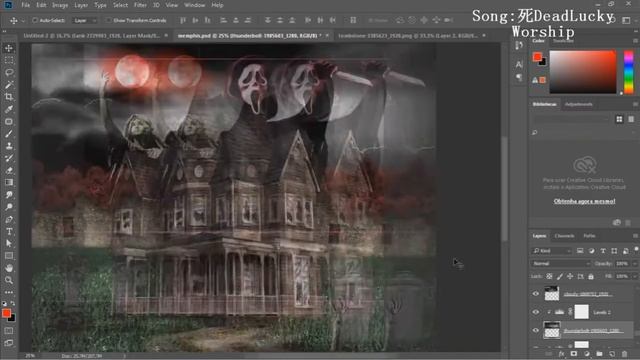Image resolution: width=640 pixels, height=360 pixels.
Task: Delete the selected layer with trash
Action: (x=624, y=354)
